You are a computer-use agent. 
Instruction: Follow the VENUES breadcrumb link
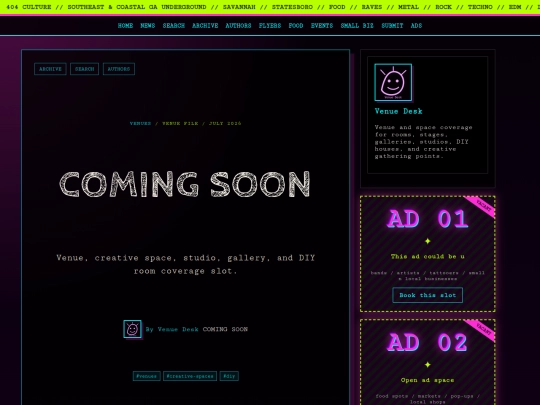(141, 123)
